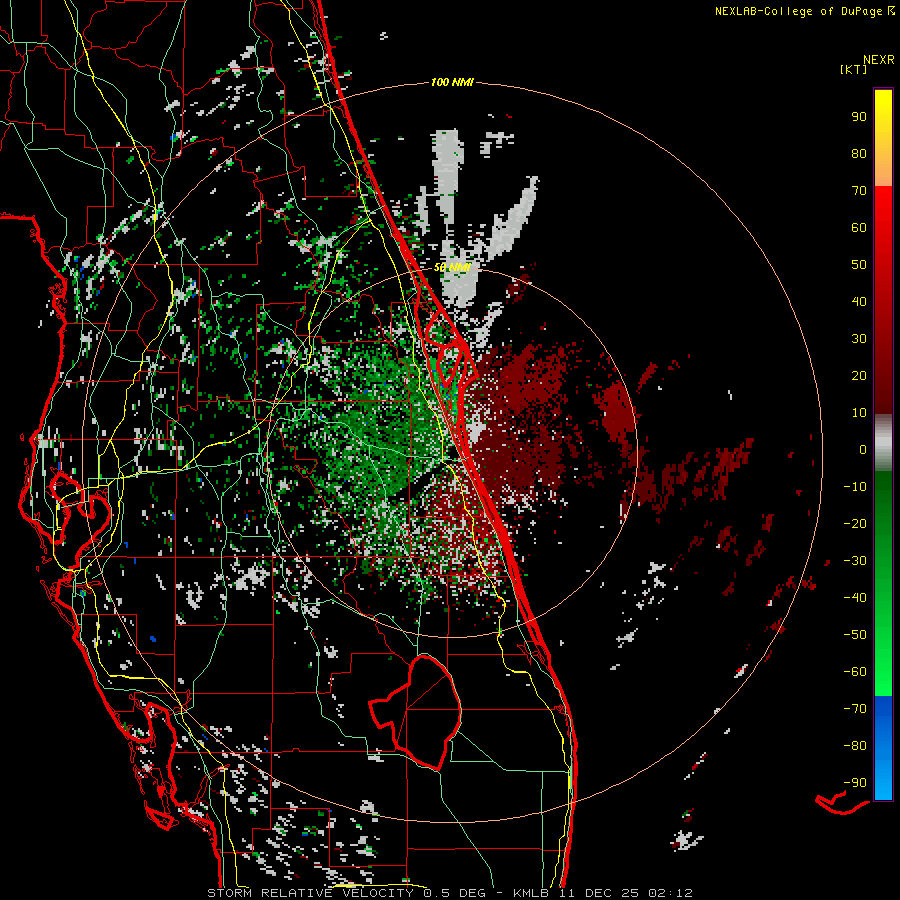Click the yellow top segment of the color bar
The width and height of the screenshot is (900, 900).
point(883,138)
